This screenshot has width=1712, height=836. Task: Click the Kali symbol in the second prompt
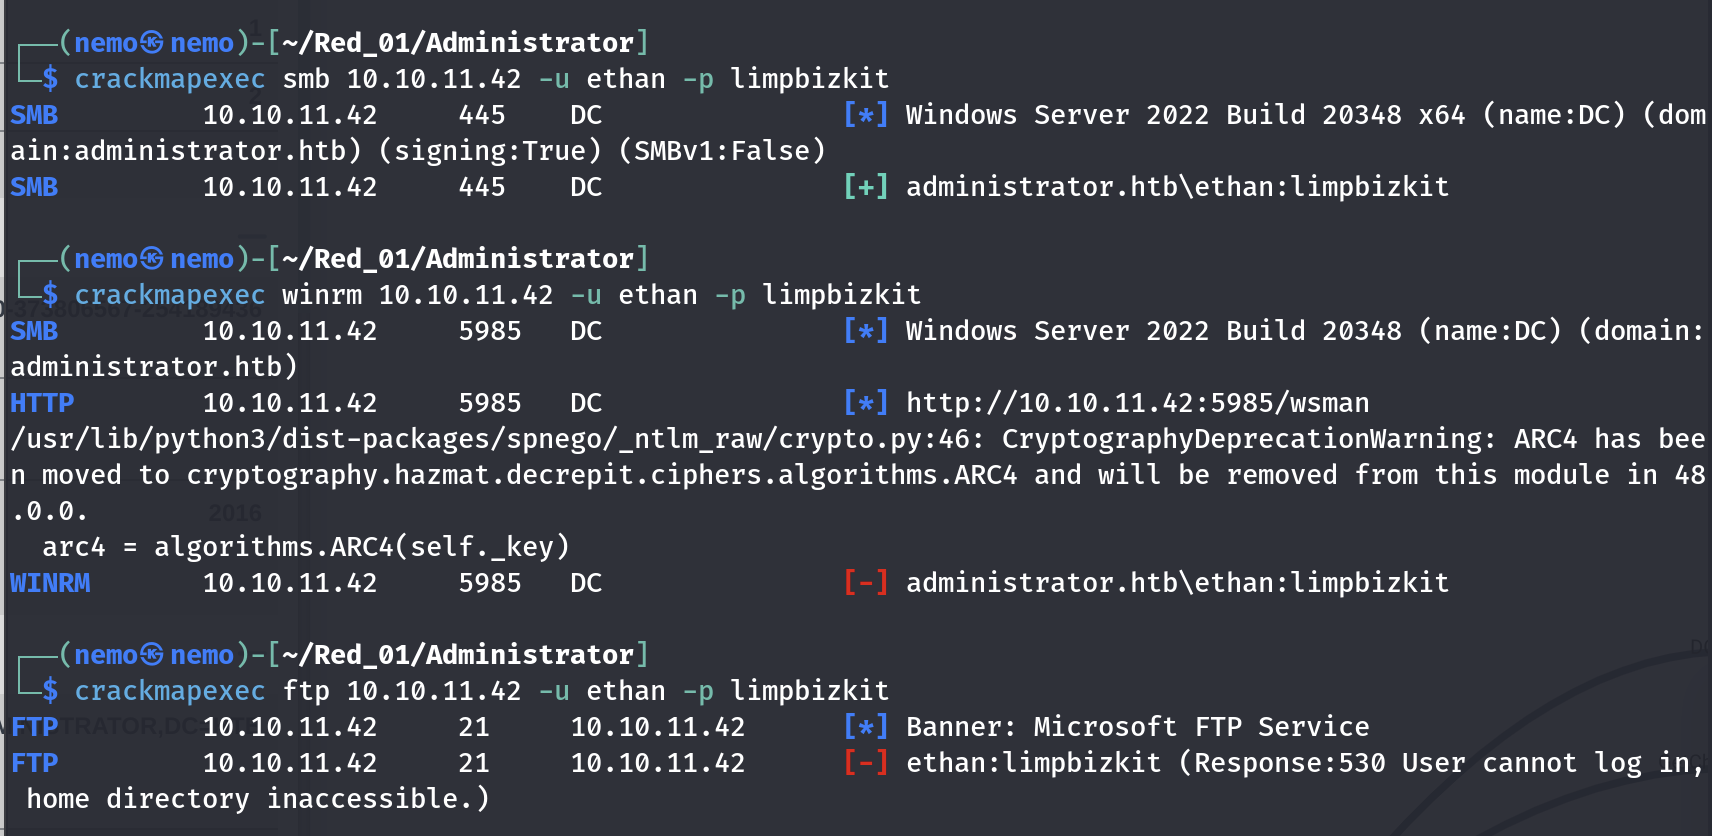tap(152, 259)
